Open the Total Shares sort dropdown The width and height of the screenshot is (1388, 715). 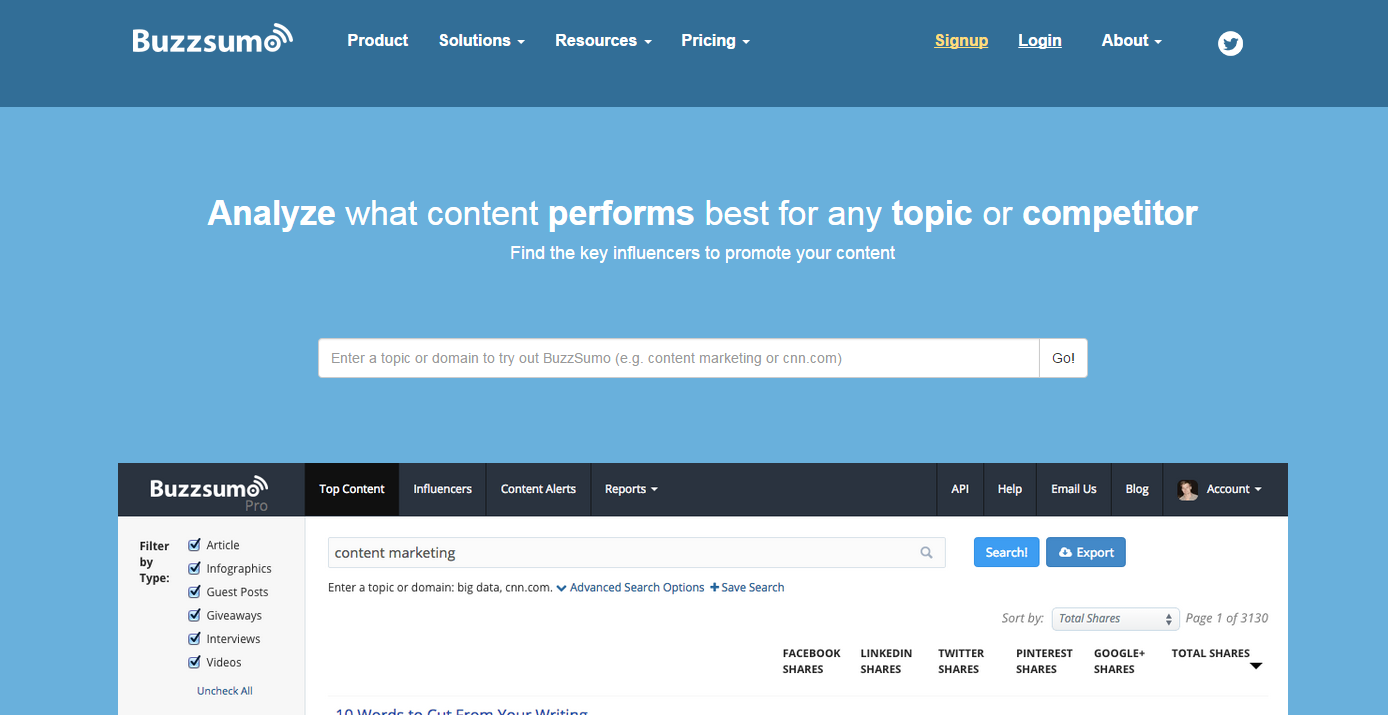click(1116, 618)
